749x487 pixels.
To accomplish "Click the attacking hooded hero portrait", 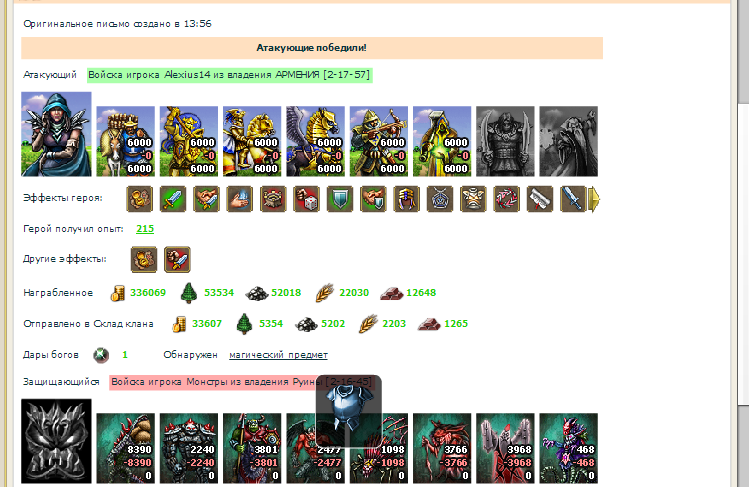I will click(56, 134).
